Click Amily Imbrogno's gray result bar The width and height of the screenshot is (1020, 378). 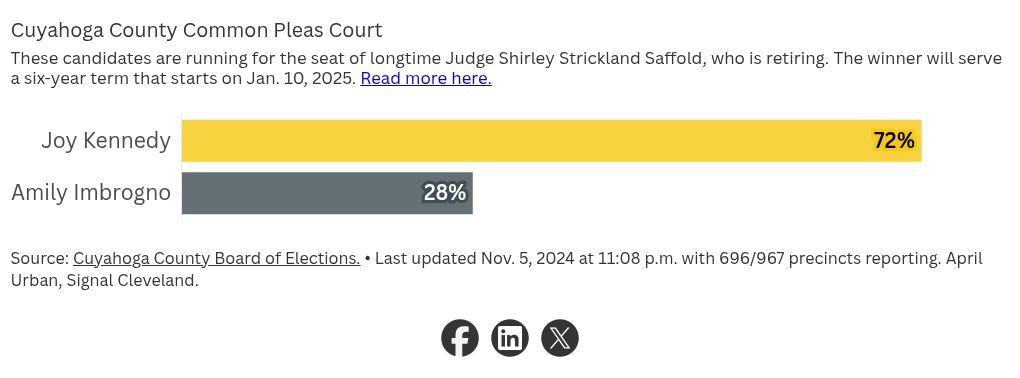pyautogui.click(x=327, y=193)
